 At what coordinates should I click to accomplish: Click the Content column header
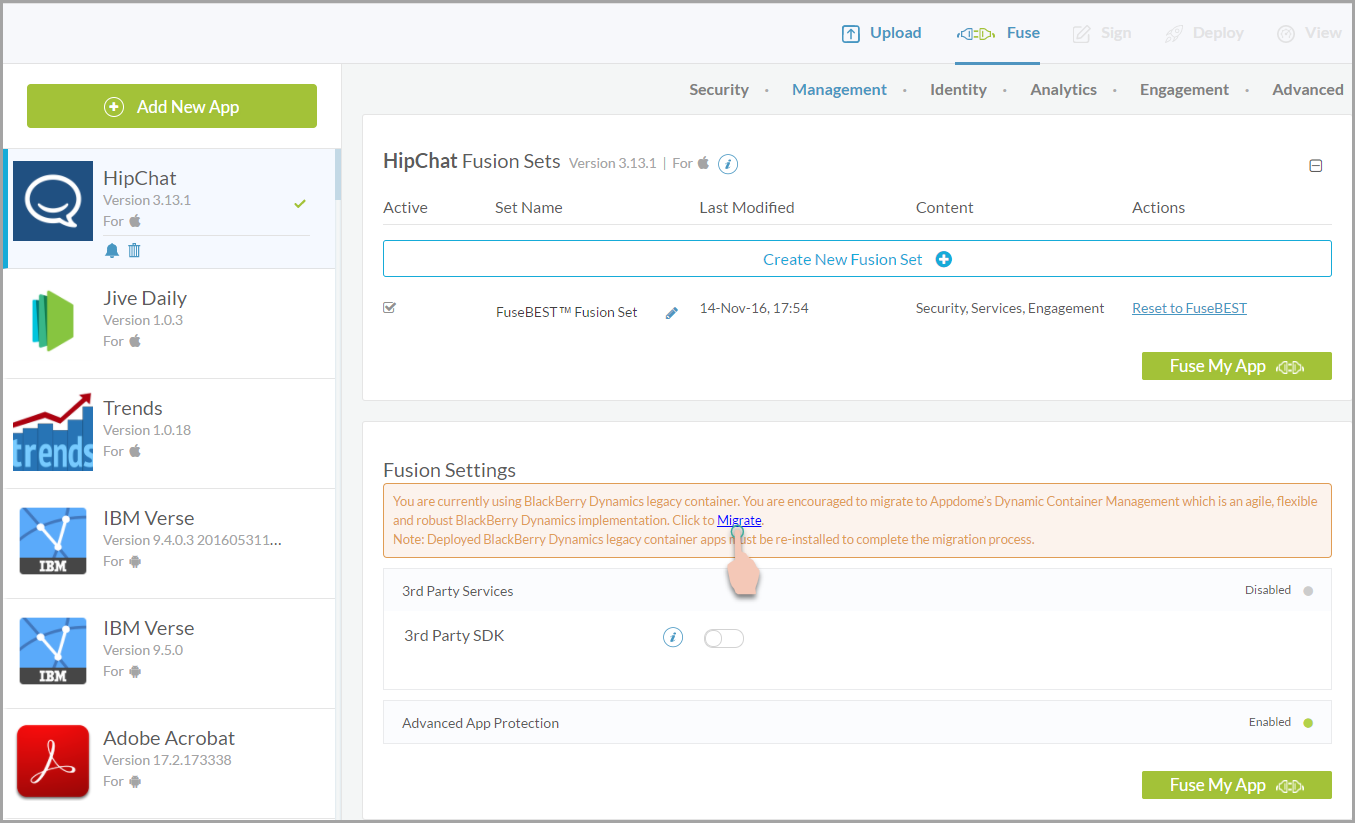[x=945, y=208]
